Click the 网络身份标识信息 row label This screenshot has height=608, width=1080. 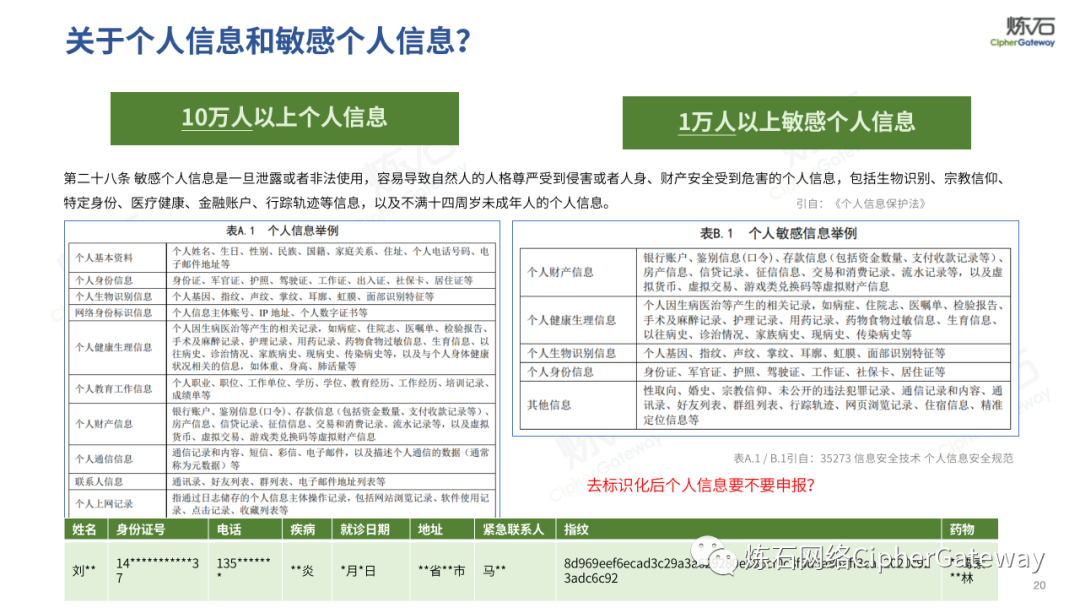click(114, 313)
